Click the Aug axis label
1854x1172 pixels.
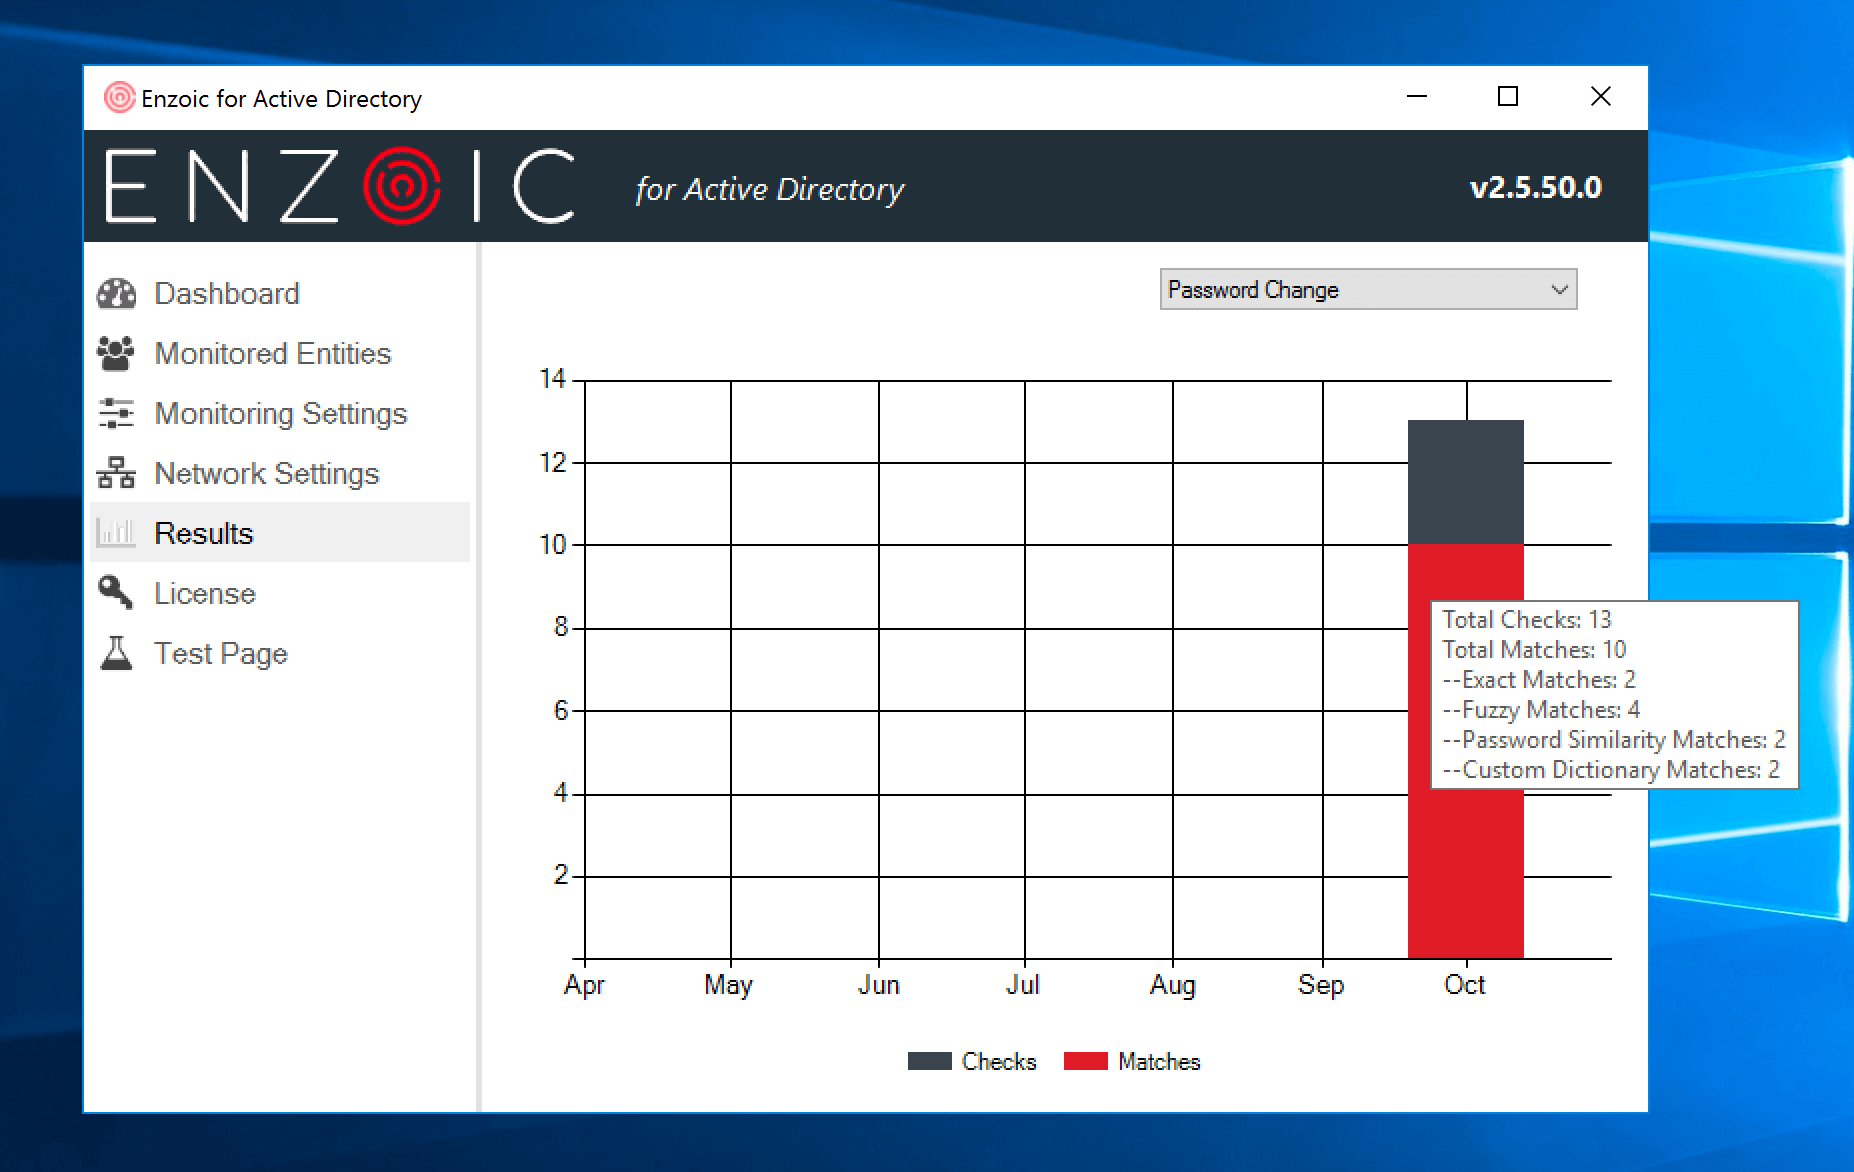(1173, 985)
